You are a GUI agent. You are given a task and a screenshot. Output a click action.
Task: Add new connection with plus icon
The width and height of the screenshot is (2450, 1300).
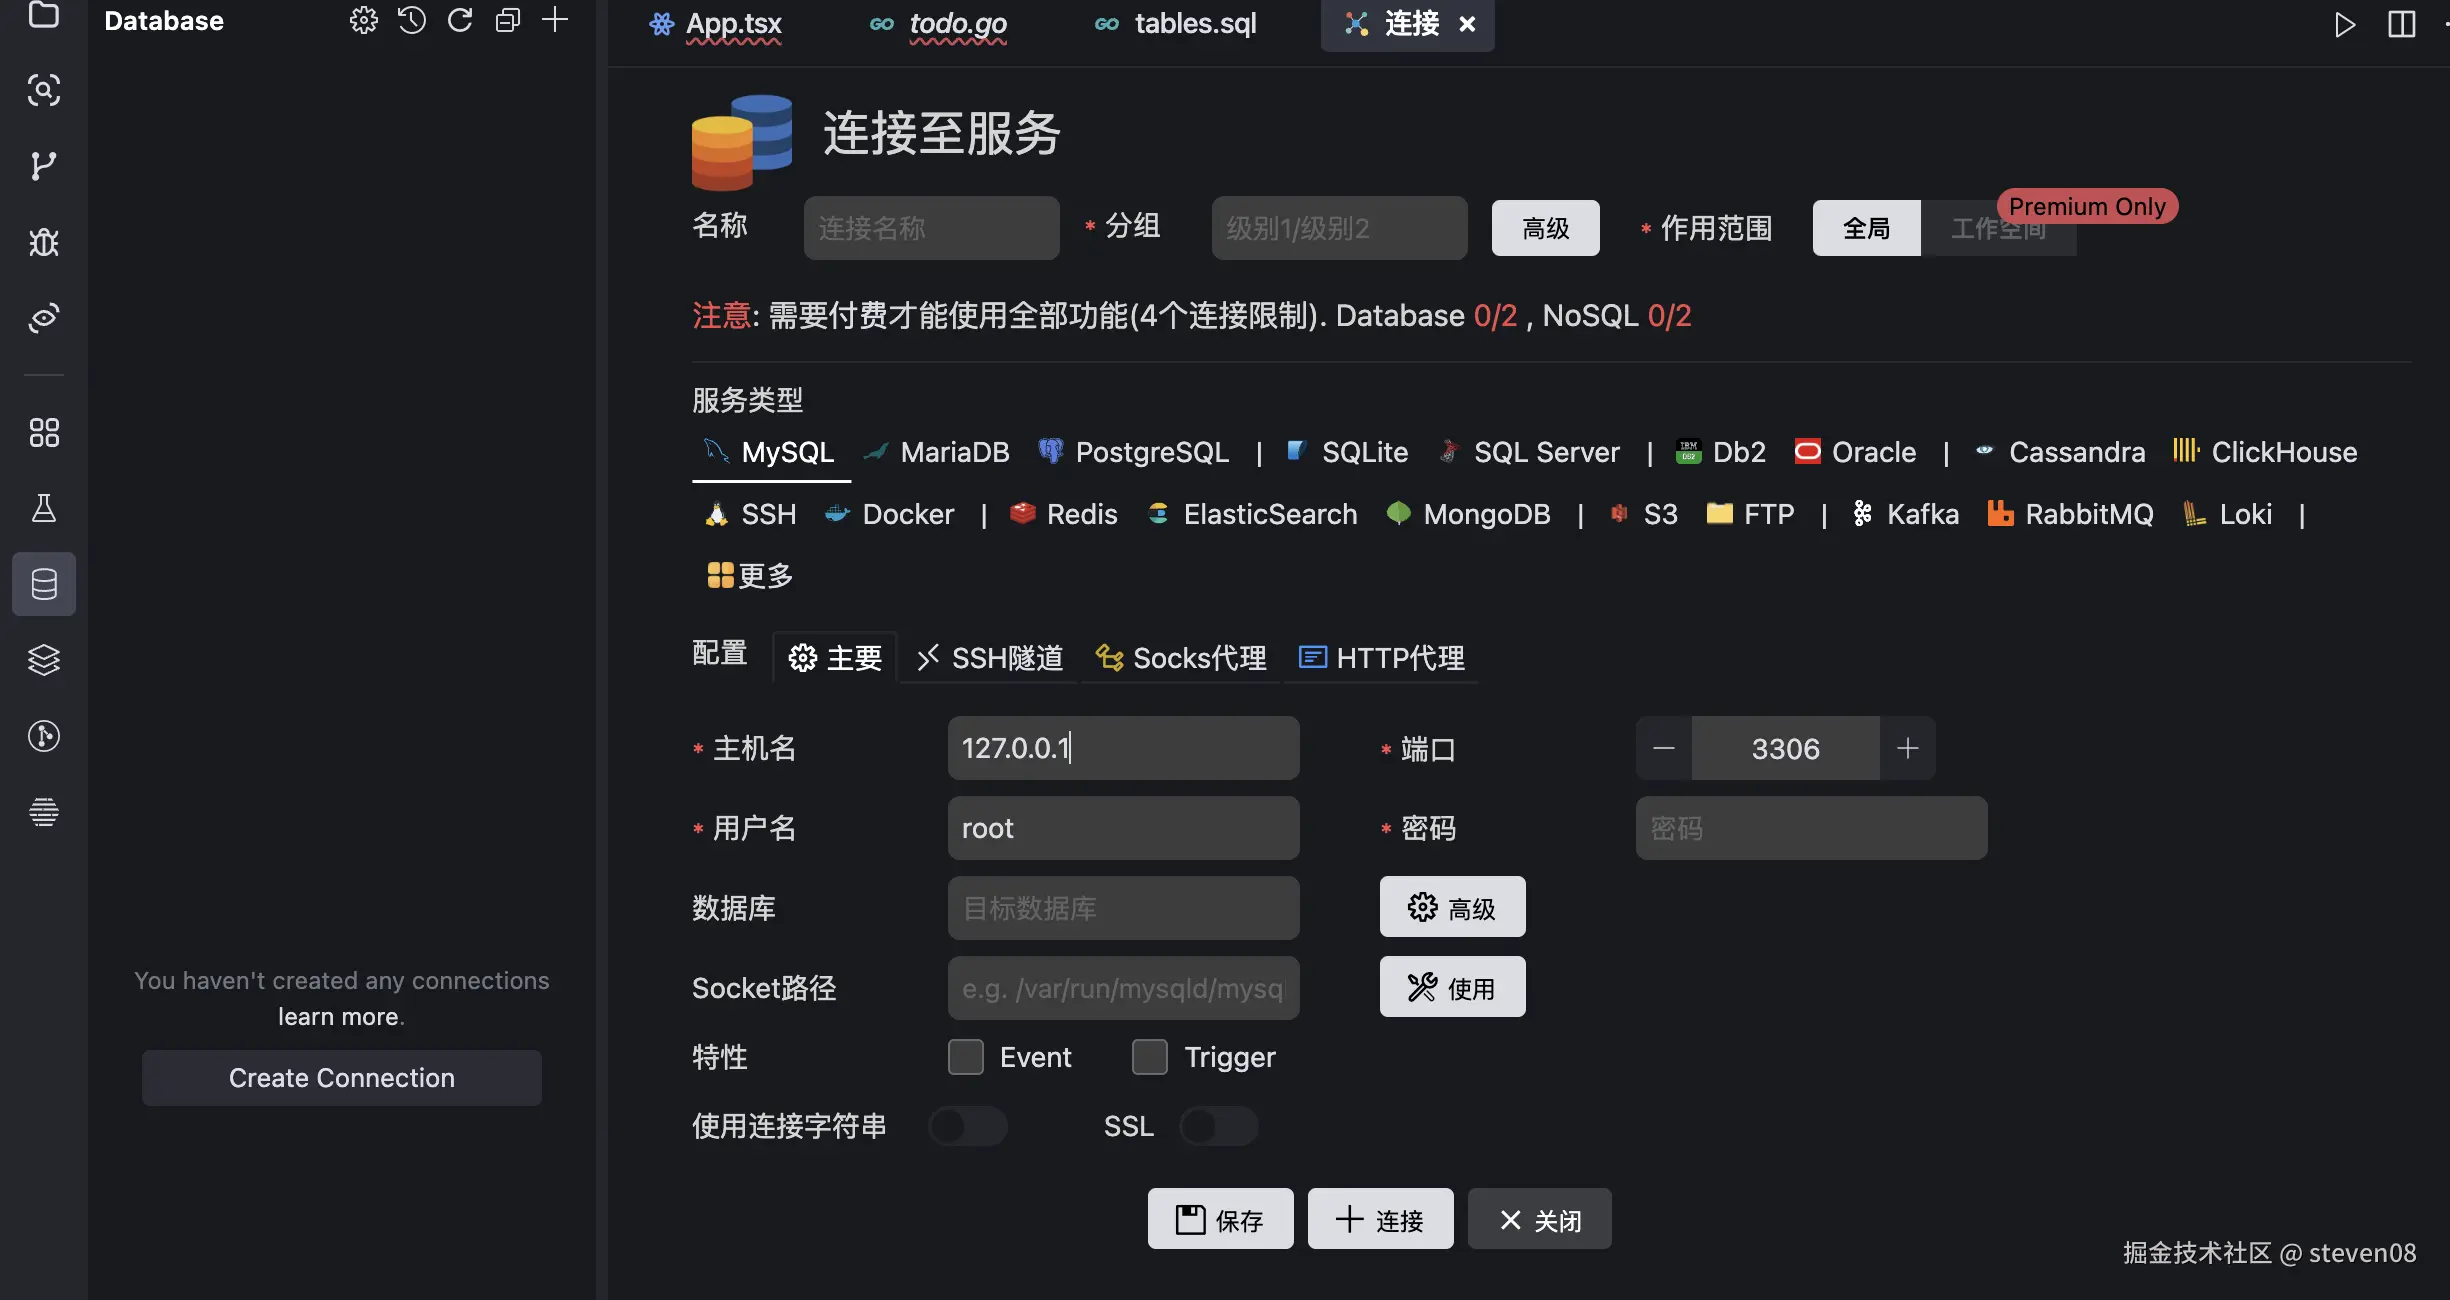click(555, 21)
